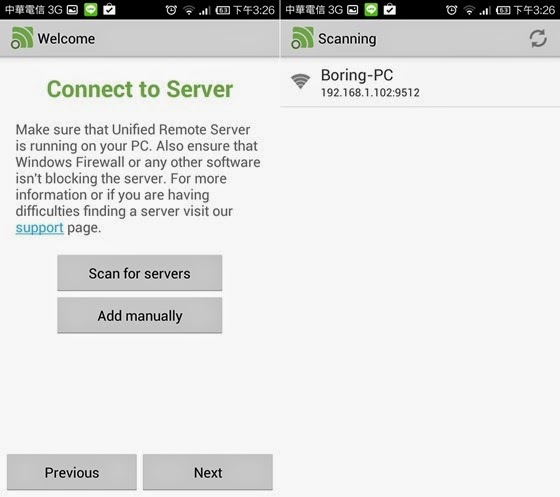560x497 pixels.
Task: Tap alarm clock icon in left status bar
Action: coord(171,10)
